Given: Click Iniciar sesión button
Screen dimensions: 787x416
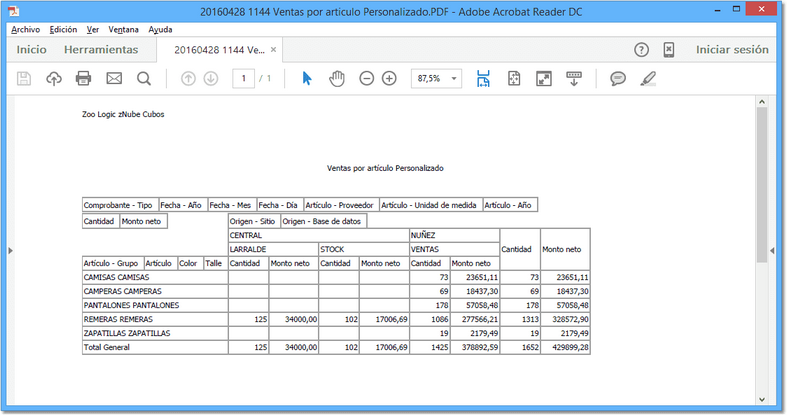Looking at the screenshot, I should coord(732,50).
